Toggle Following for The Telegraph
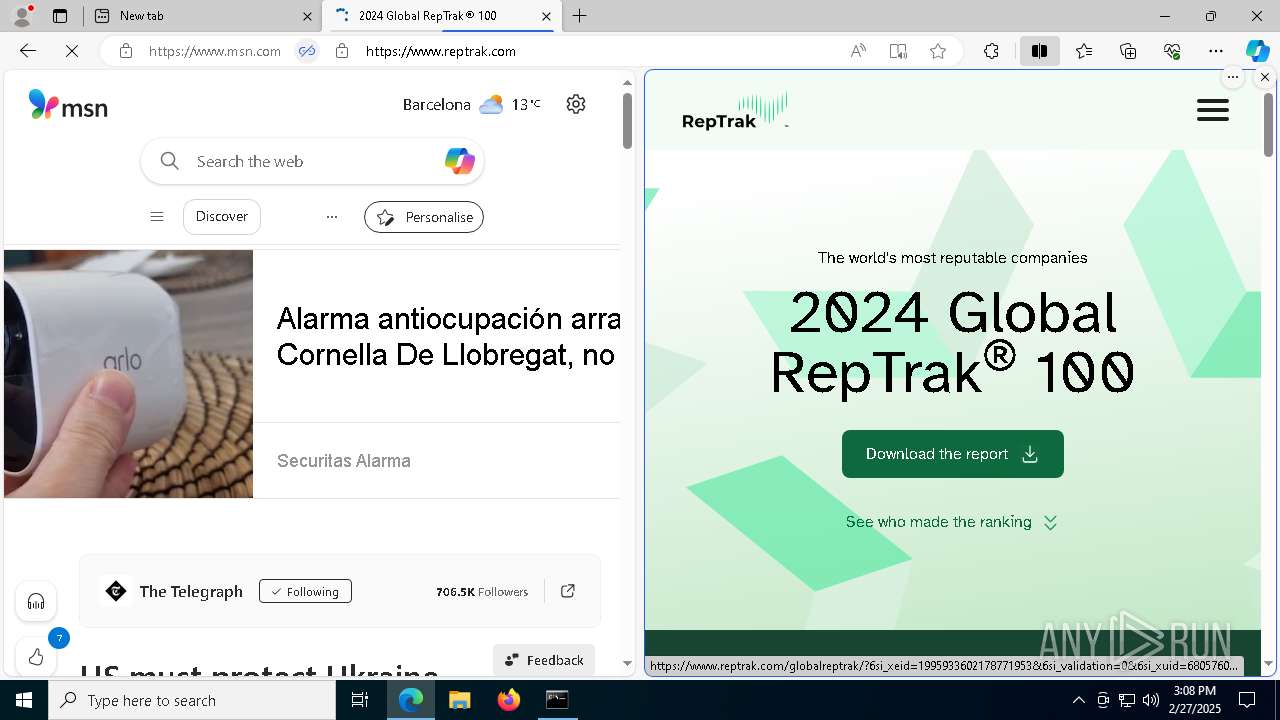The width and height of the screenshot is (1280, 720). point(305,592)
